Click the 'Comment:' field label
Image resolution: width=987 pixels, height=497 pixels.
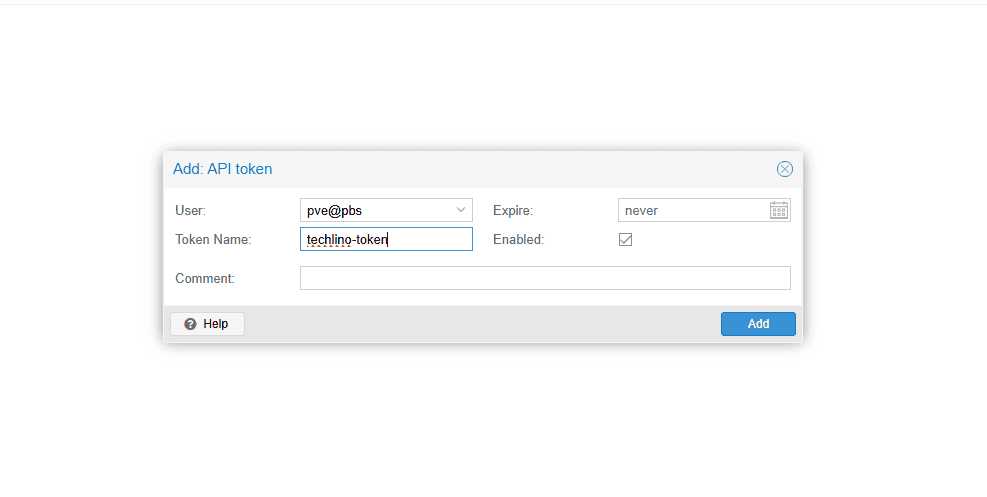[204, 279]
